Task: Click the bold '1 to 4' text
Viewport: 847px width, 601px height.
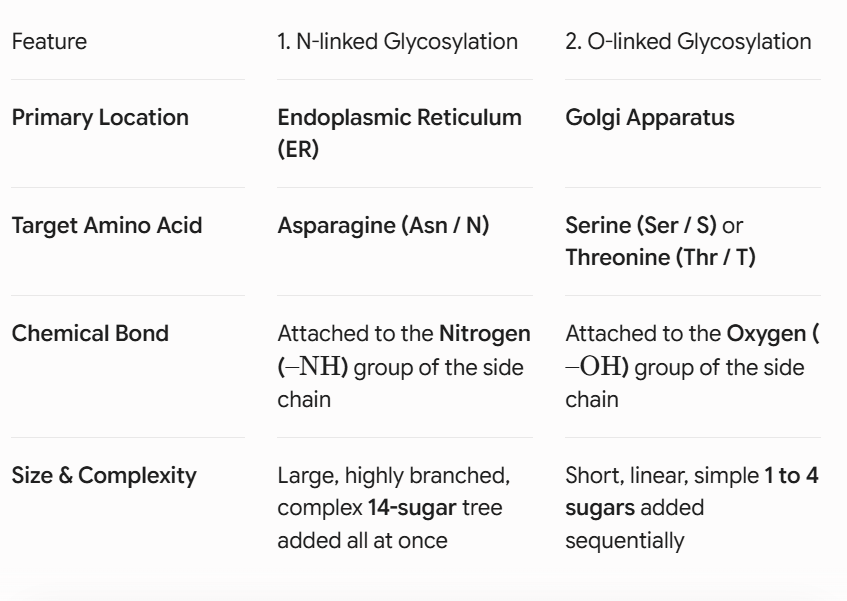Action: (x=791, y=476)
